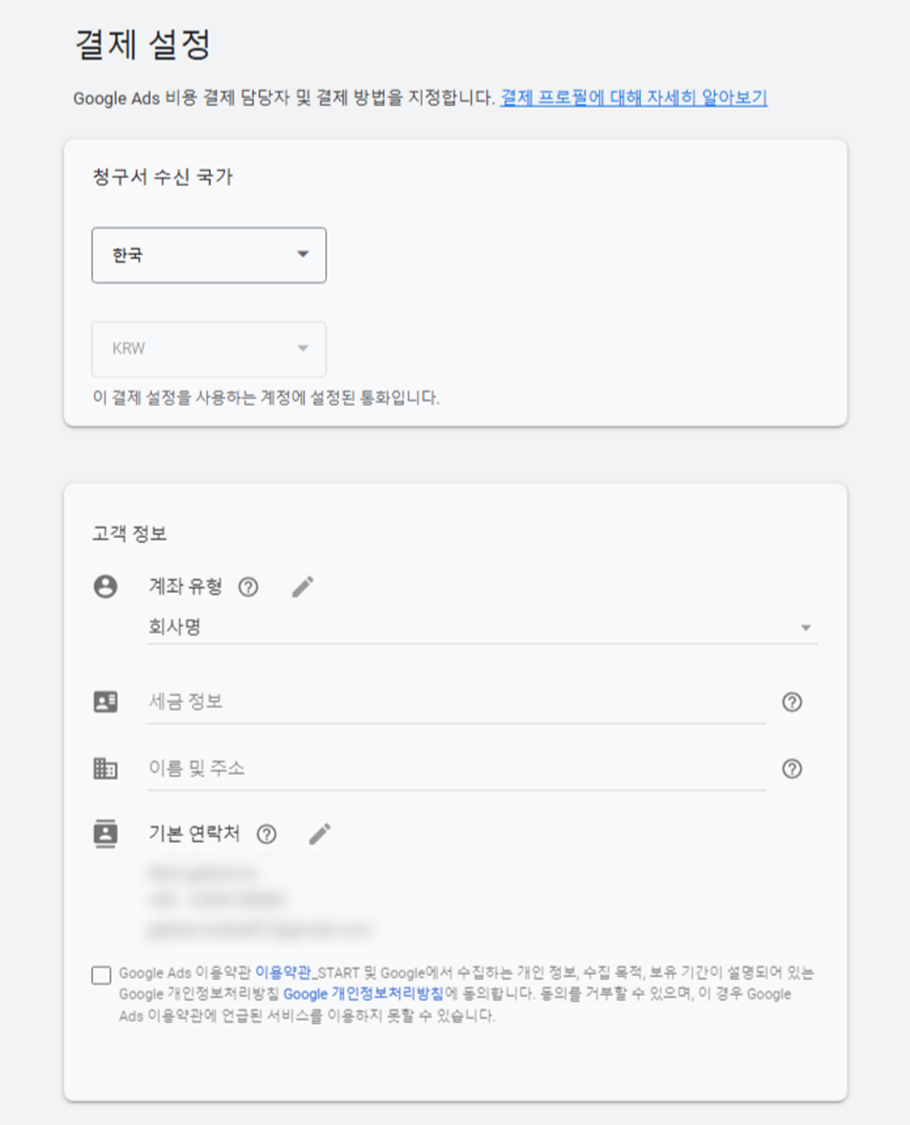Edit 기본 연락처 with the pencil icon
910x1125 pixels.
(x=320, y=834)
